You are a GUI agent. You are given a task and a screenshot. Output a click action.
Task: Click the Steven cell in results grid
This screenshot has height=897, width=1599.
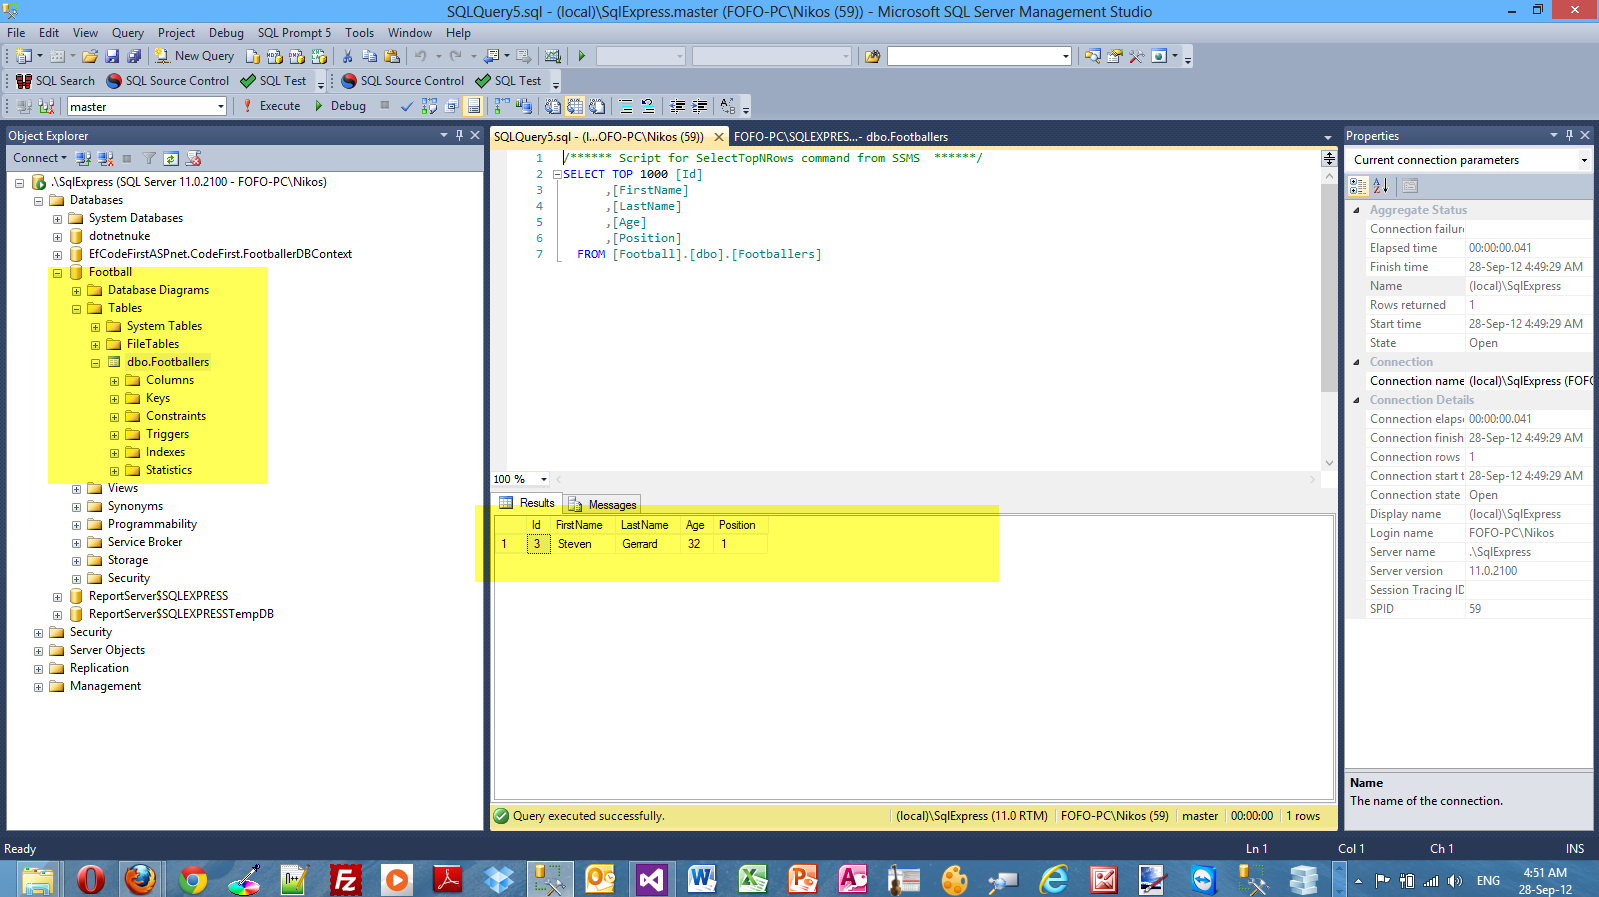tap(584, 544)
